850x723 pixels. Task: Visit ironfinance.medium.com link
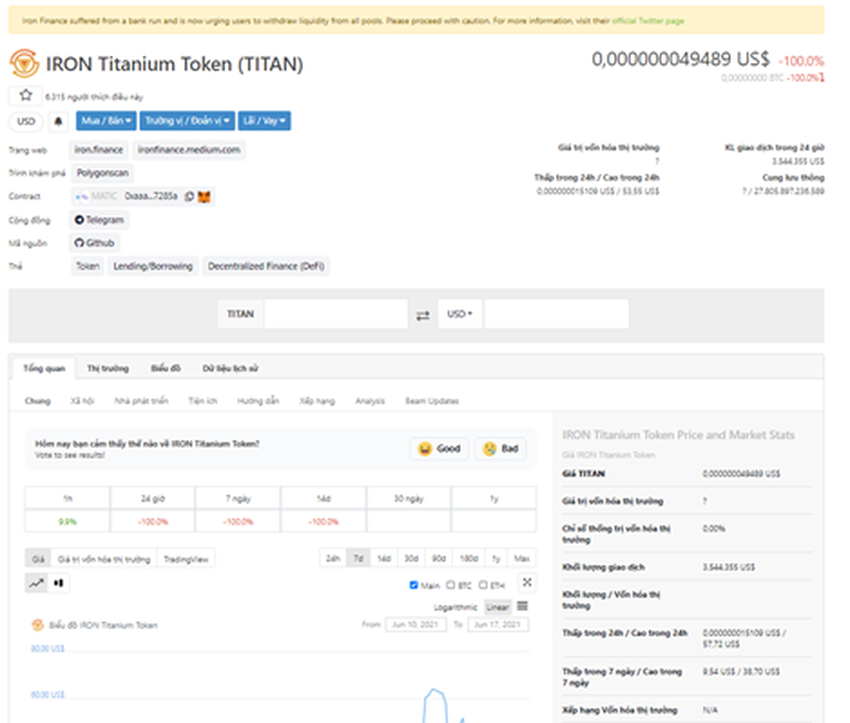click(x=189, y=150)
